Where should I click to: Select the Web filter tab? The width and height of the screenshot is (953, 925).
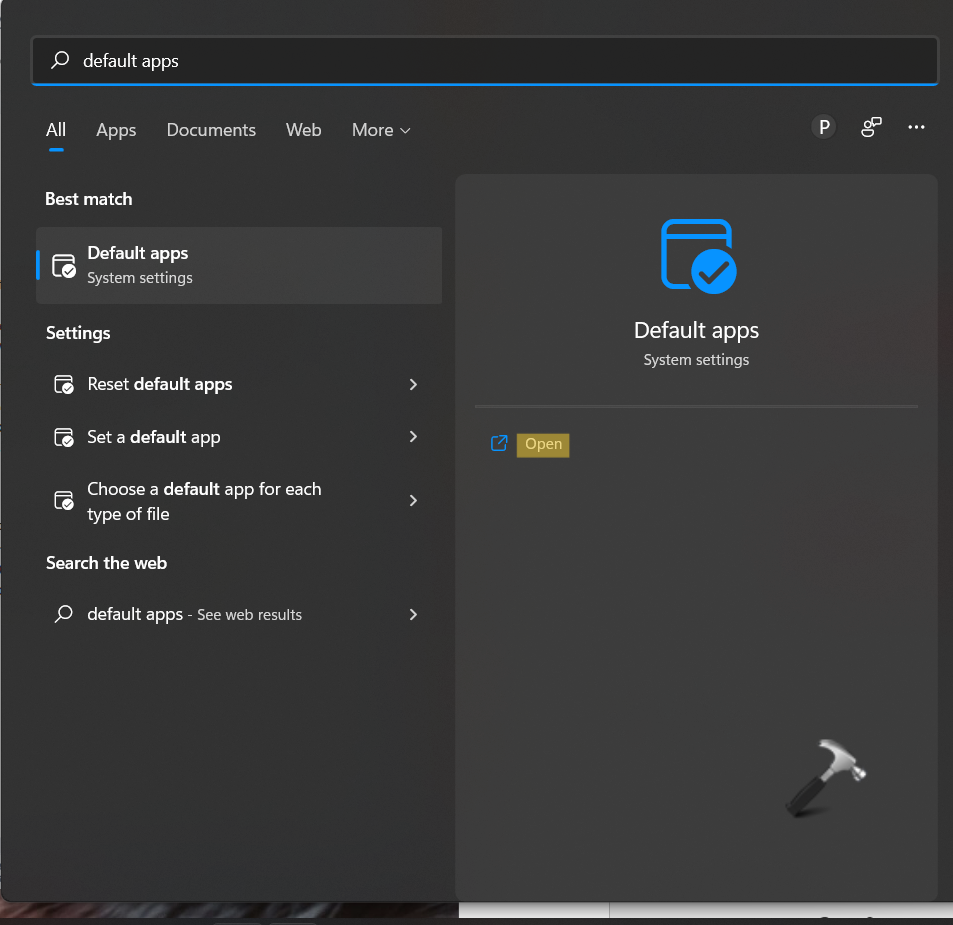[303, 130]
